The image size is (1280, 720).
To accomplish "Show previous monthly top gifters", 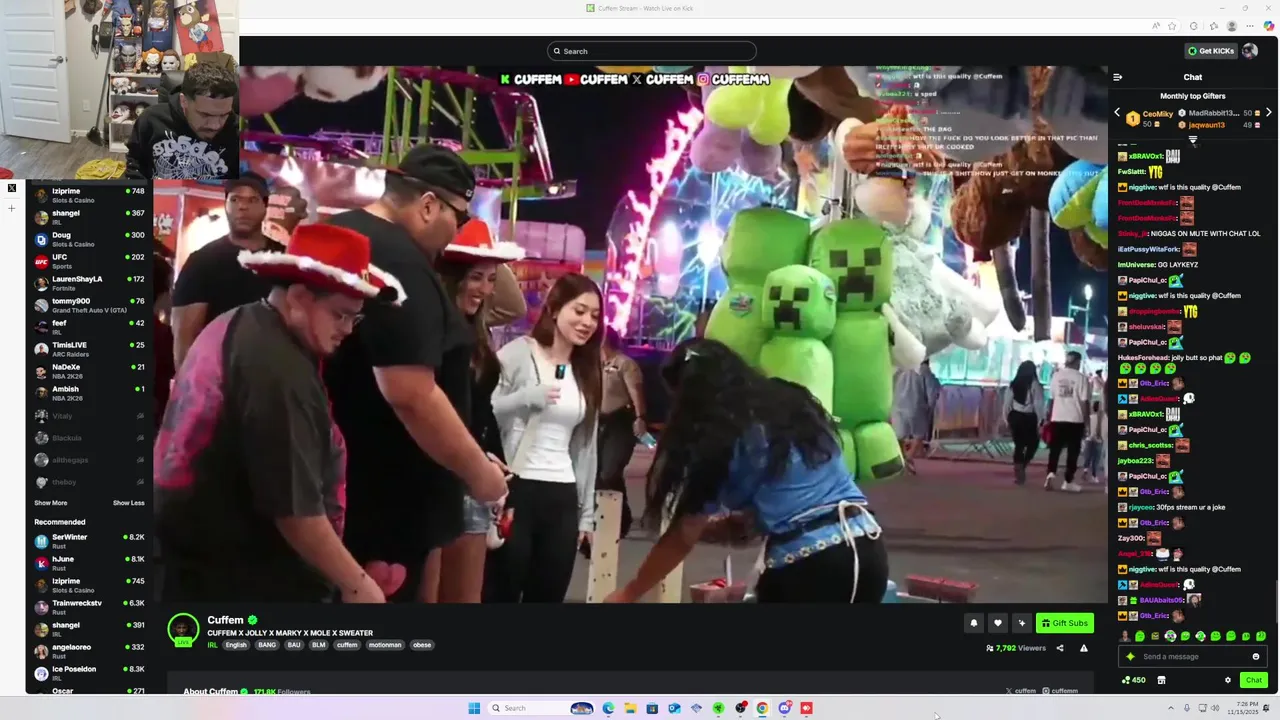I will click(1118, 113).
